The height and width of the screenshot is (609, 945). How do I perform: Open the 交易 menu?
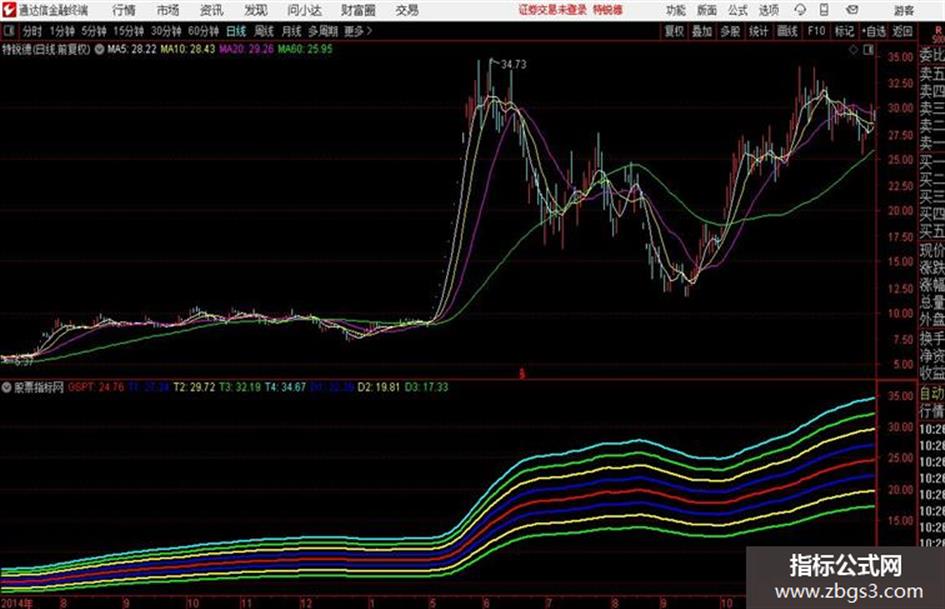[x=407, y=10]
